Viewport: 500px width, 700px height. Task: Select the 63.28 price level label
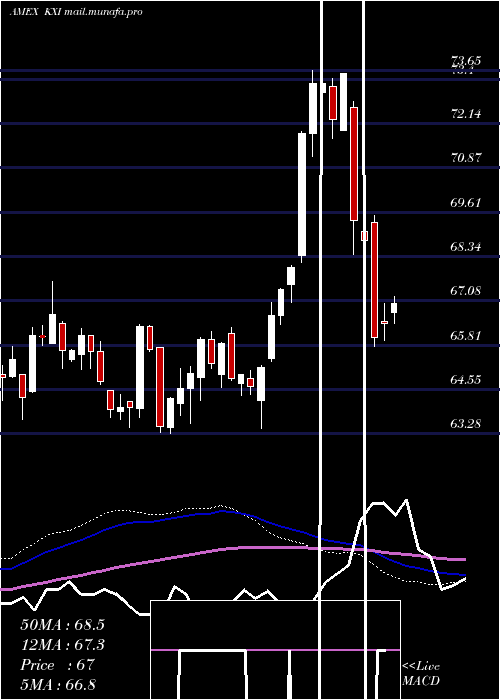[x=466, y=424]
